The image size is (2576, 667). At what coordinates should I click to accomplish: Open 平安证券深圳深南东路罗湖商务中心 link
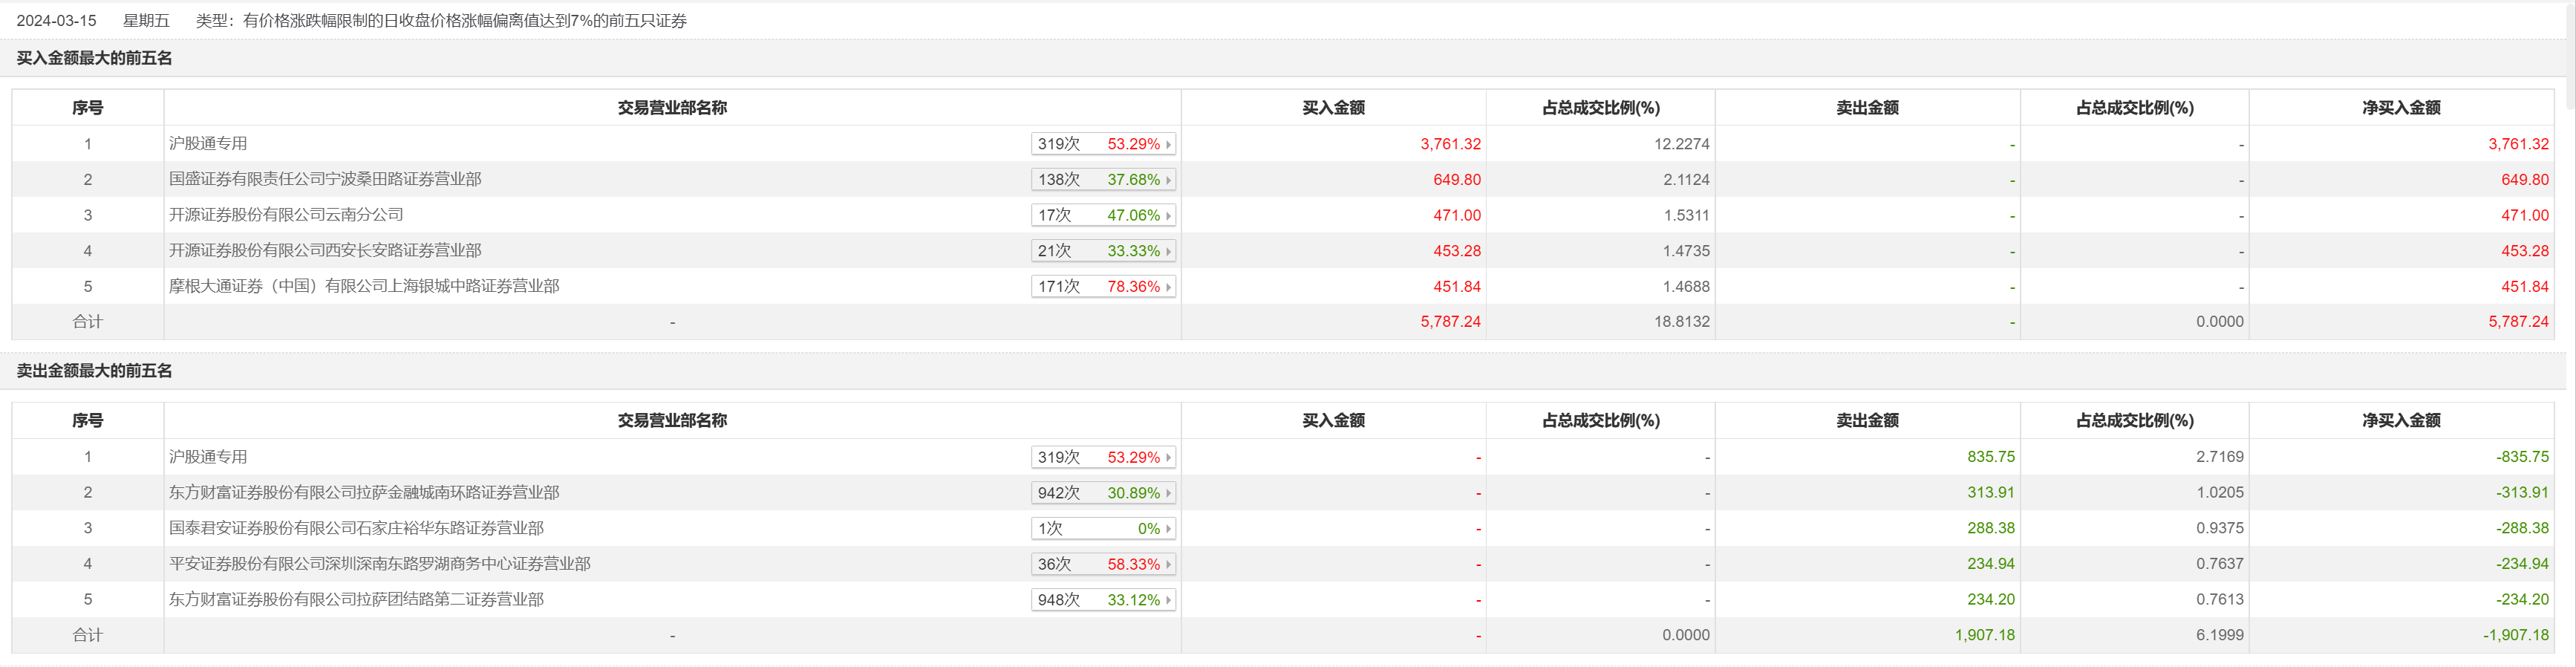(x=380, y=564)
